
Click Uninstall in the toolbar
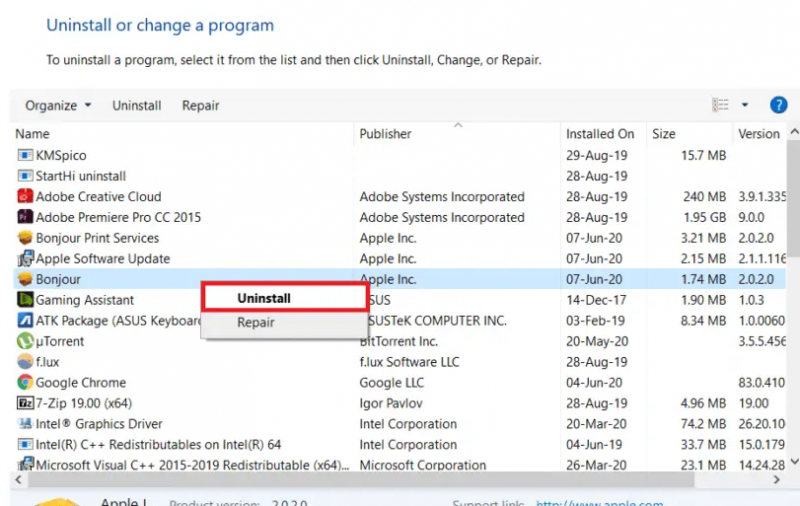[136, 106]
